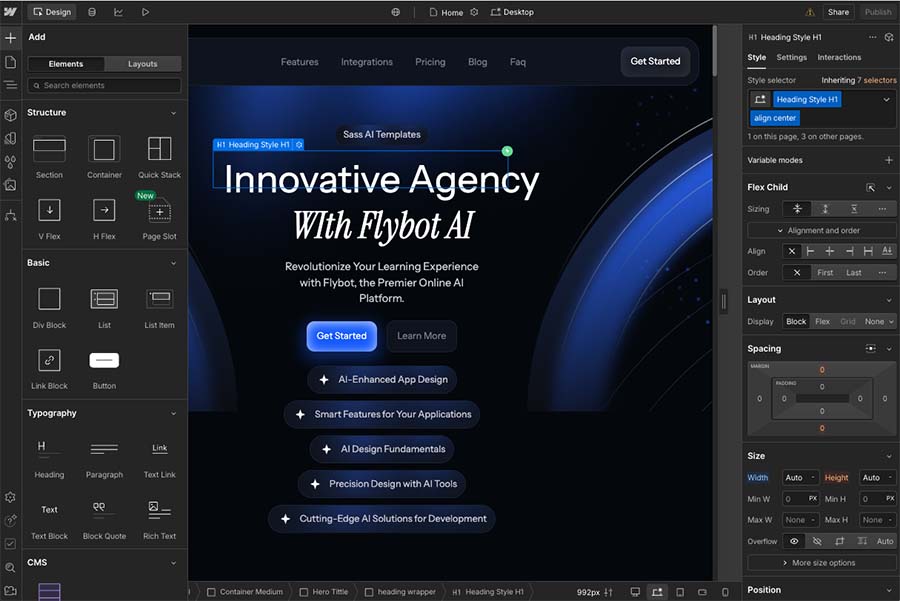Click the warning triangle icon
The height and width of the screenshot is (601, 900).
(810, 12)
